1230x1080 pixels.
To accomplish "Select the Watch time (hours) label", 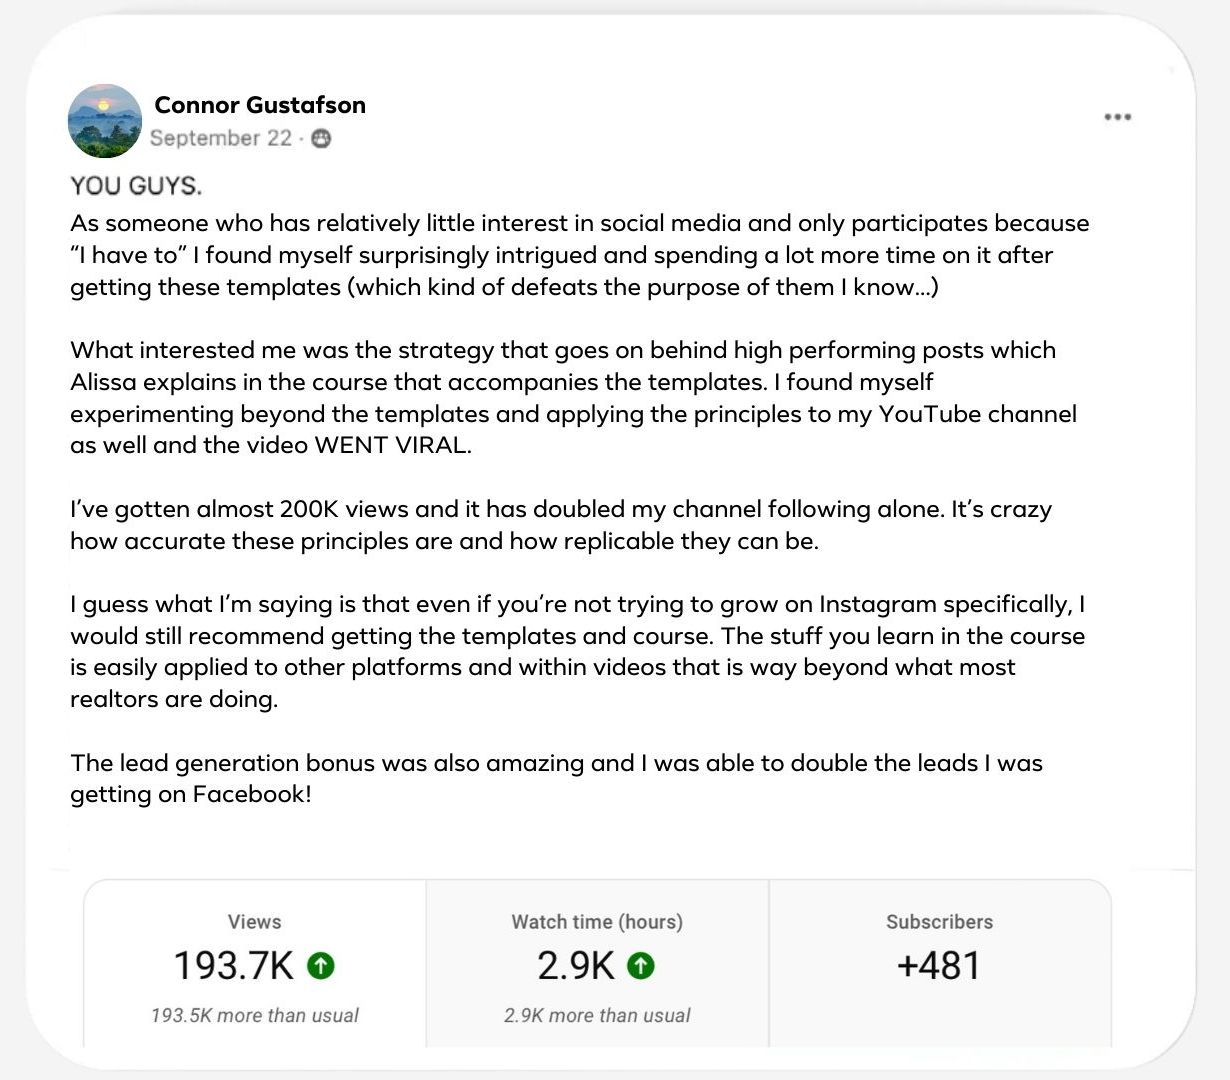I will tap(597, 922).
